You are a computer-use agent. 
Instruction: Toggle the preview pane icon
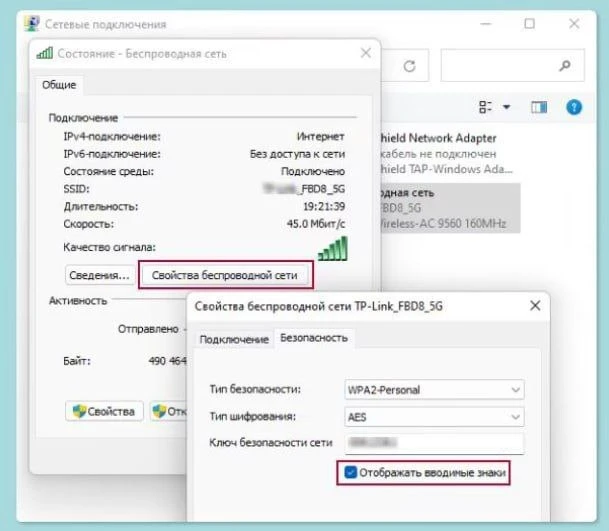tap(539, 107)
